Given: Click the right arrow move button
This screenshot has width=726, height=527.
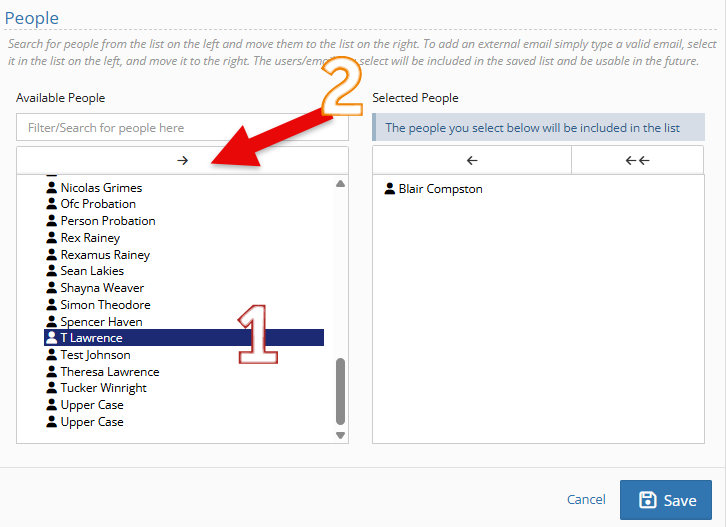Looking at the screenshot, I should 182,160.
